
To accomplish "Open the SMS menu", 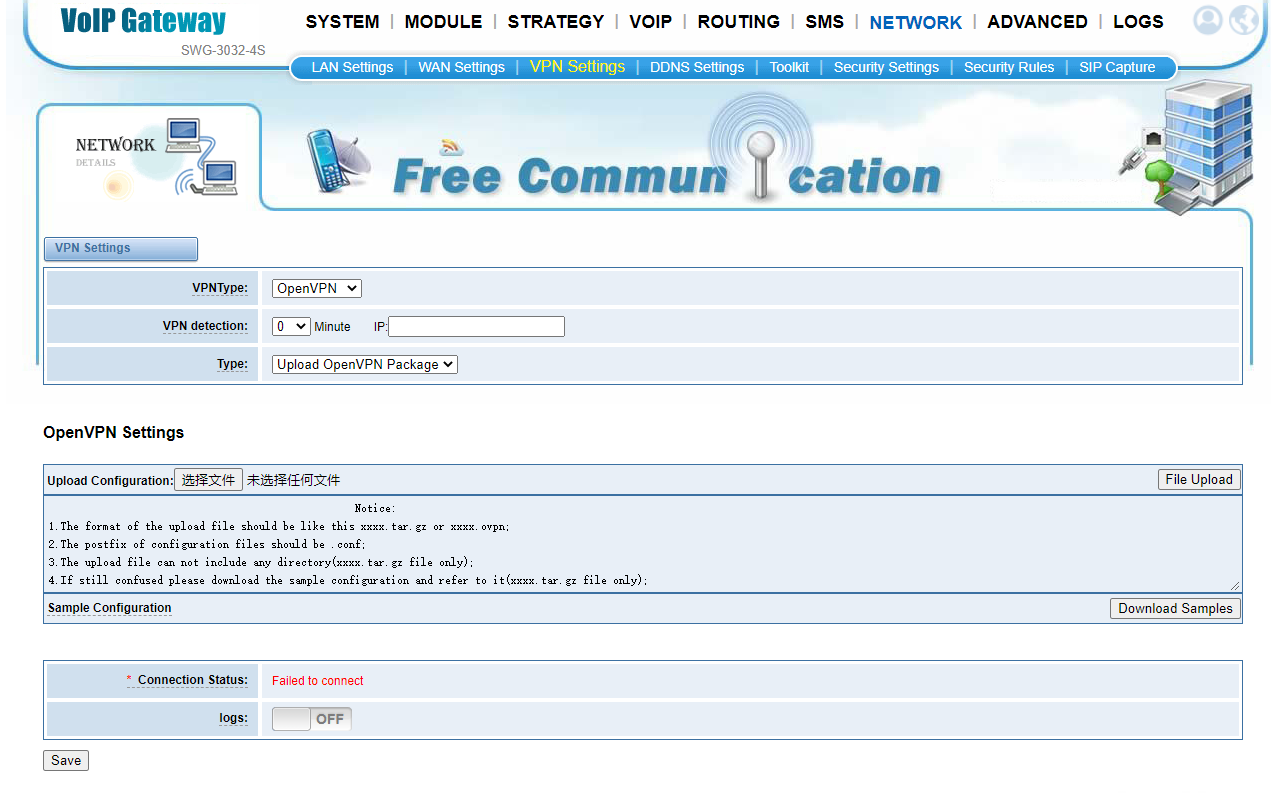I will tap(825, 21).
